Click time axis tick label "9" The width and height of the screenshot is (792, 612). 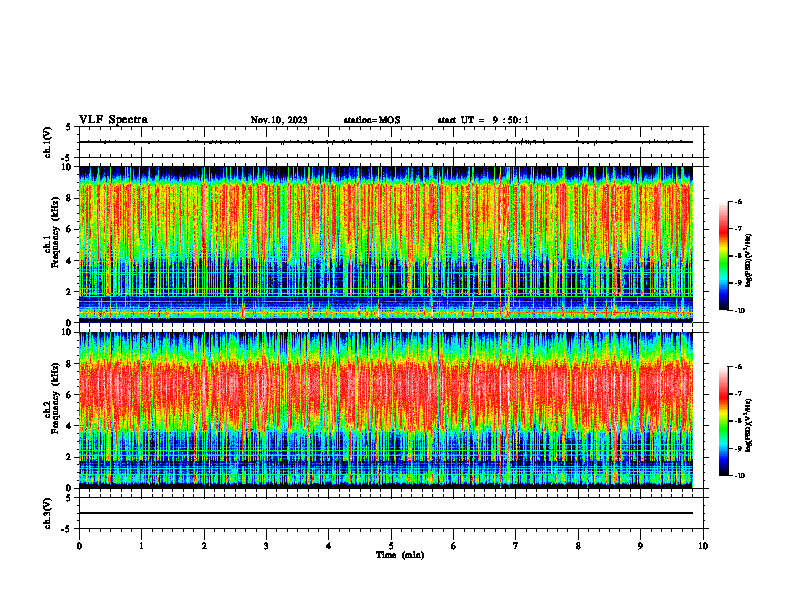coord(640,546)
